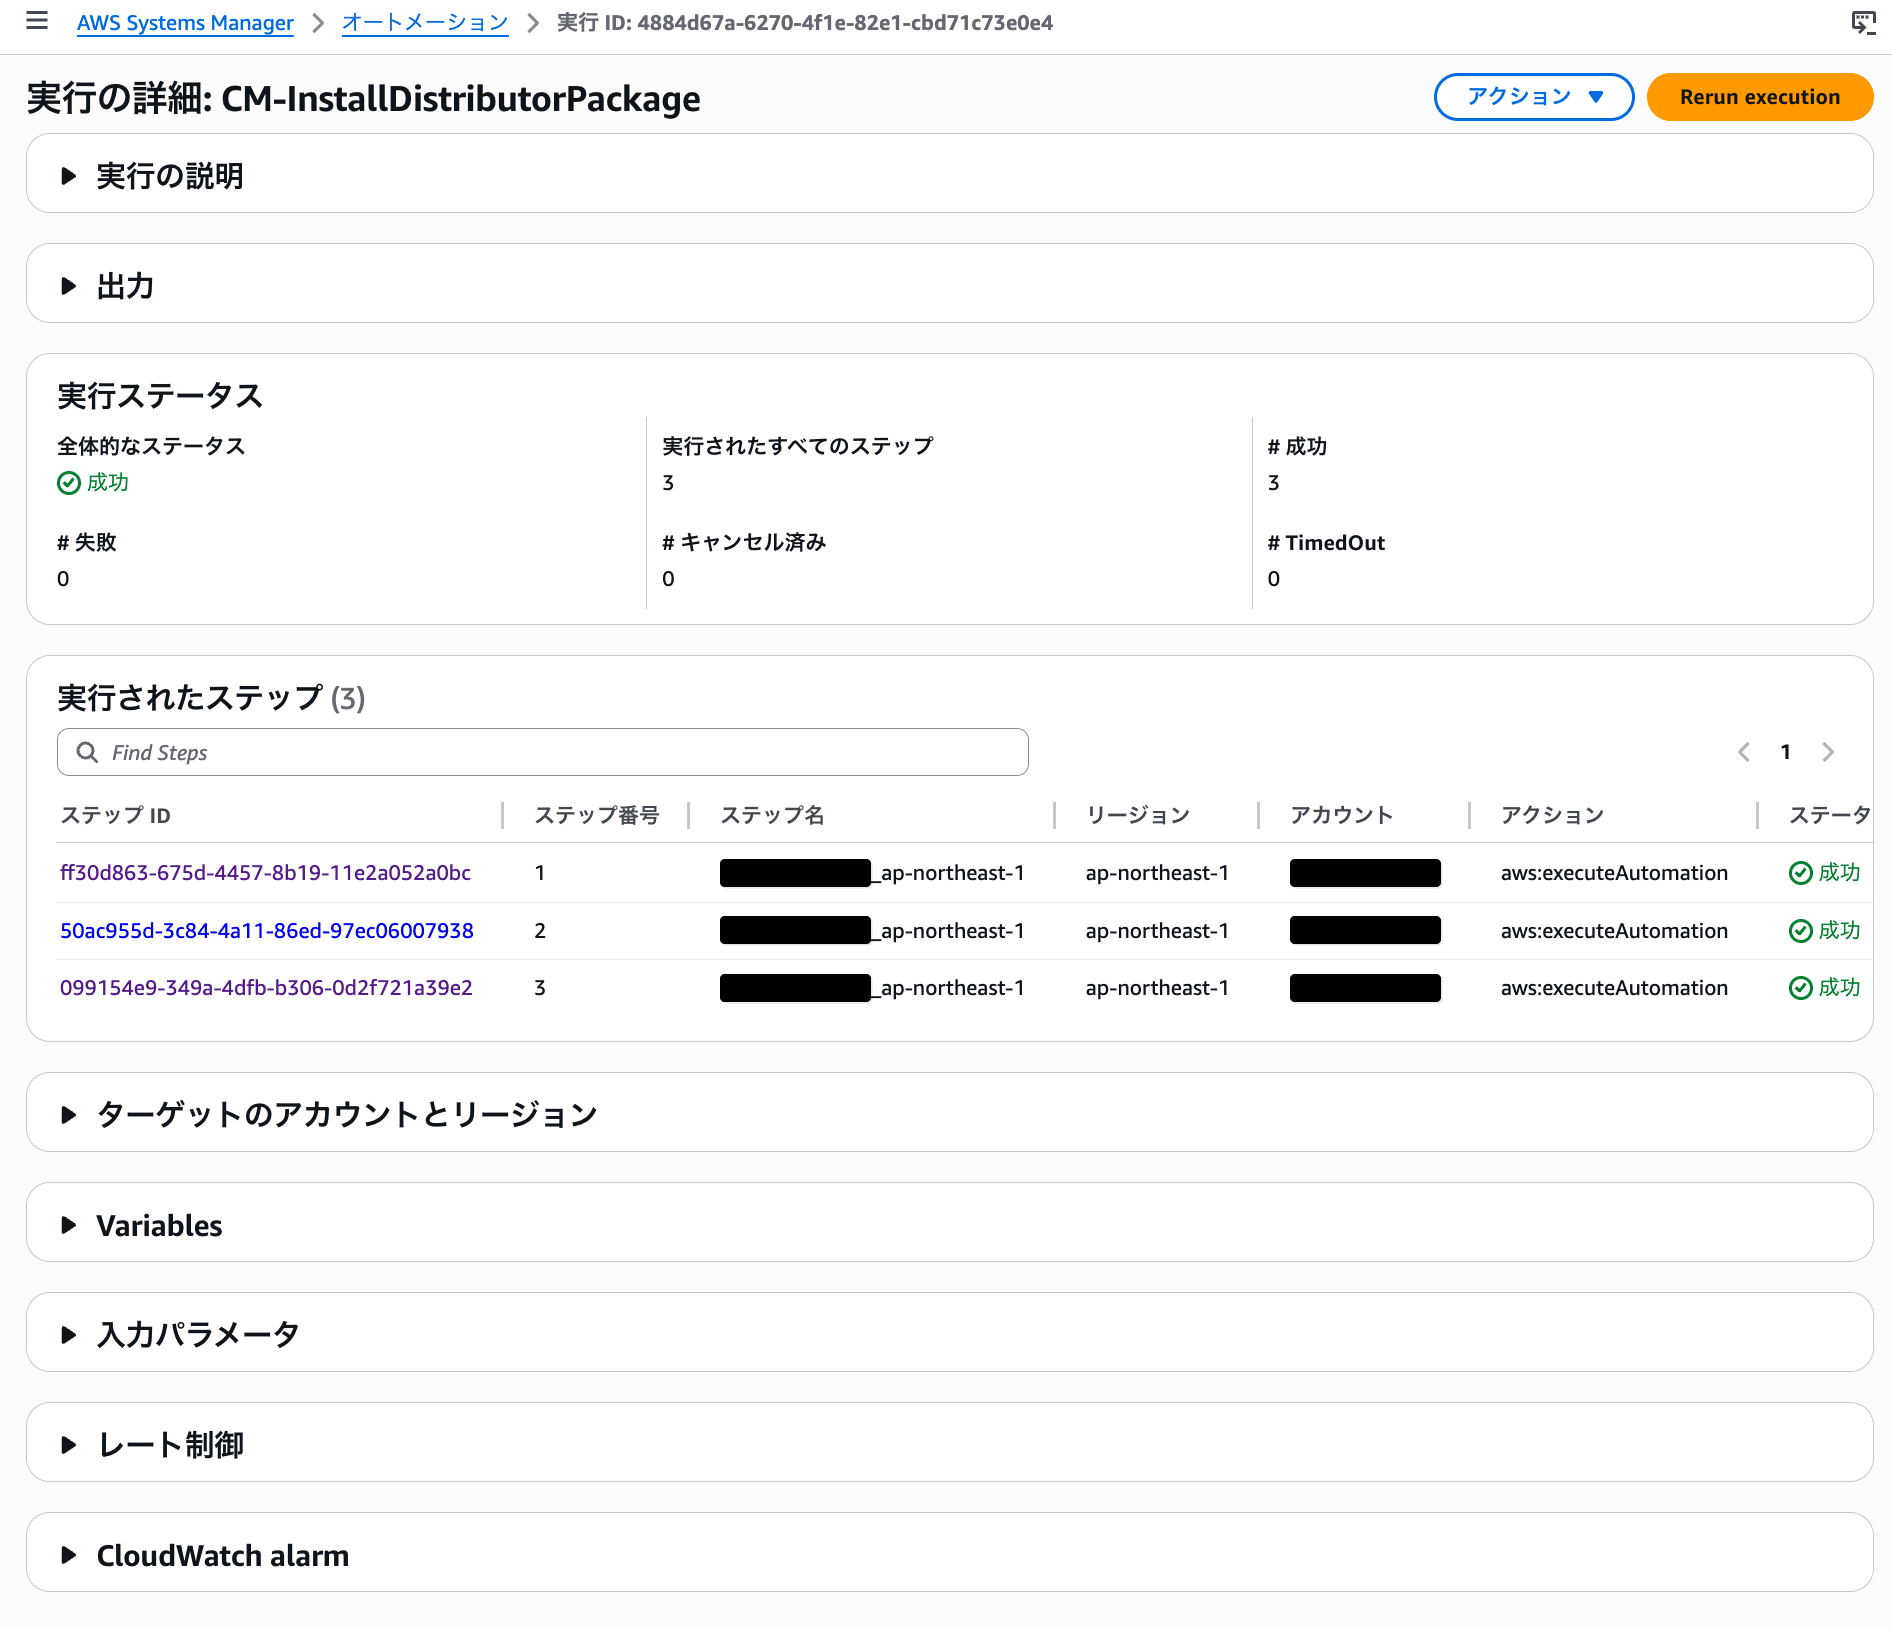Click the Rerun execution button

click(x=1760, y=97)
